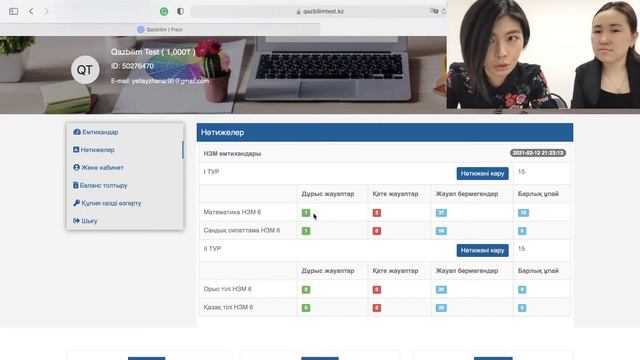Screen dimensions: 640x360
Task: Click the Орыс тілі НЗМ 6 row label
Action: 227,289
